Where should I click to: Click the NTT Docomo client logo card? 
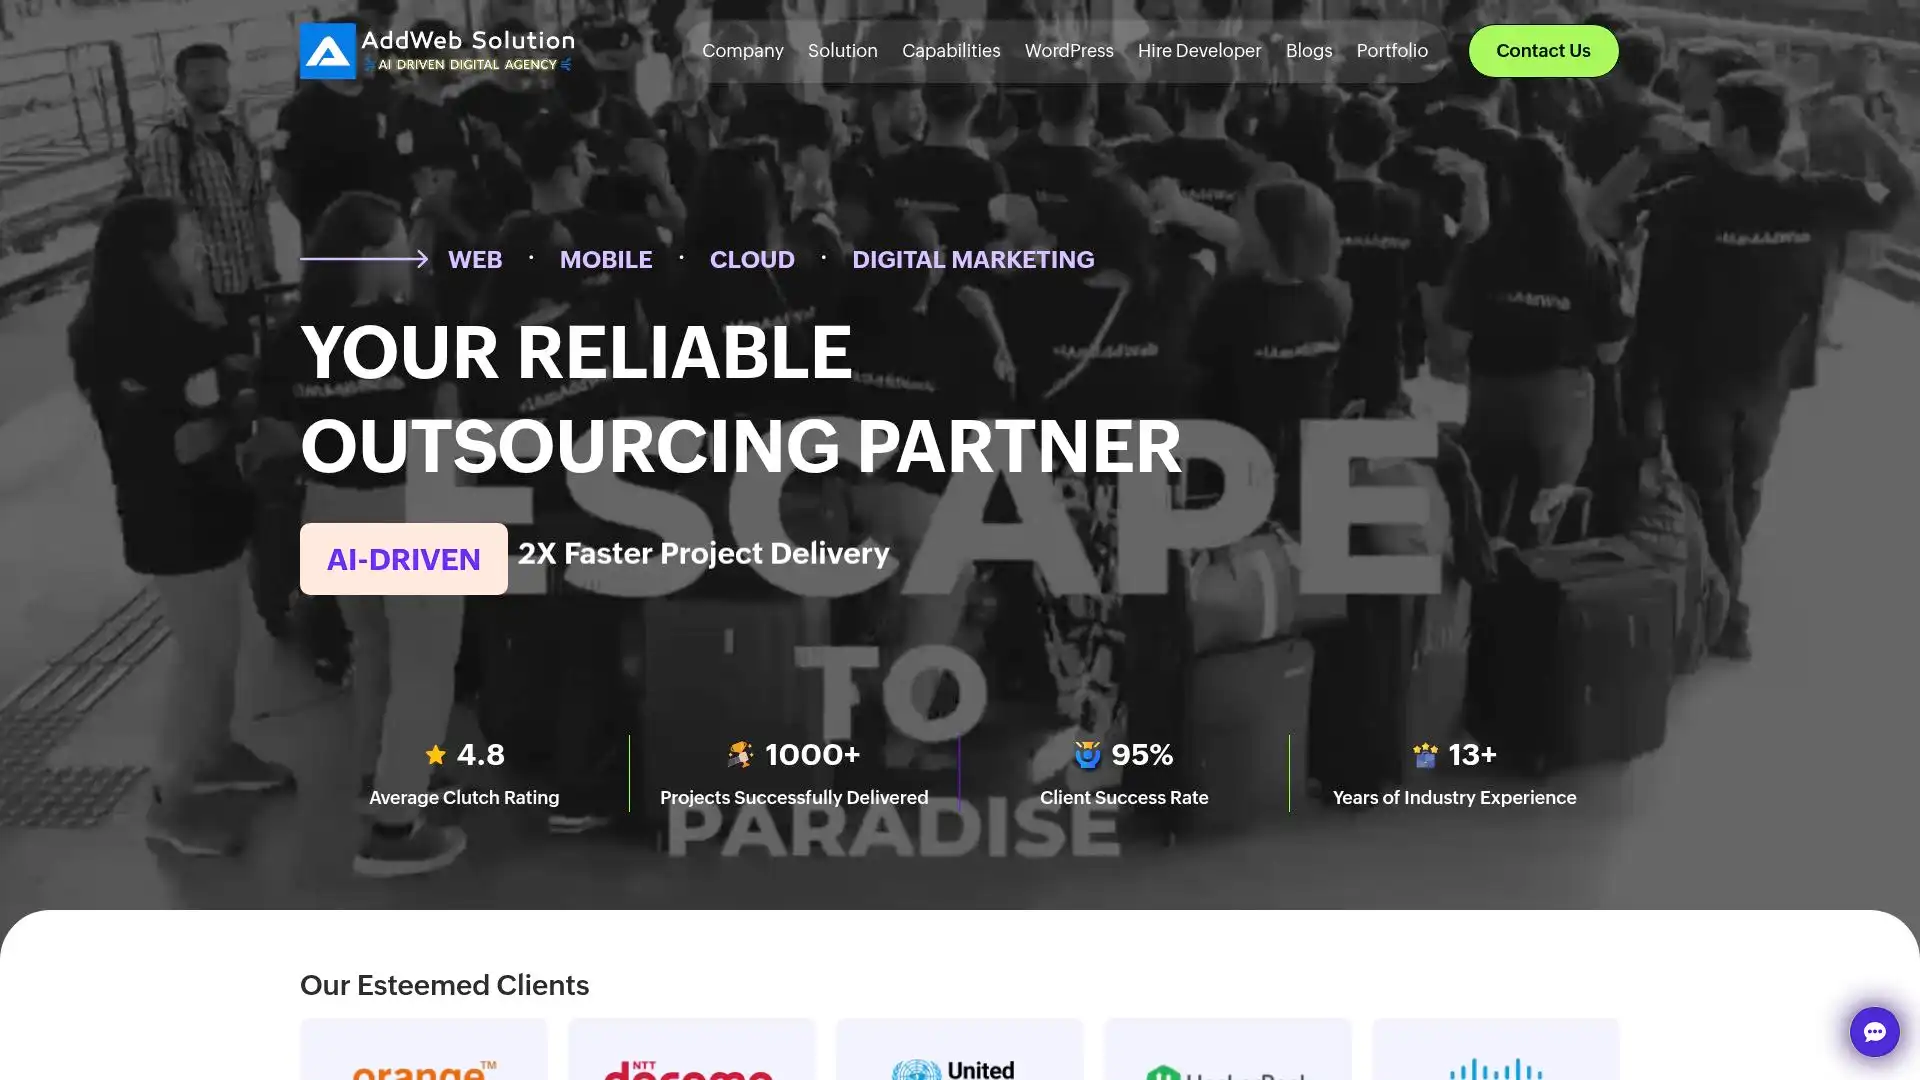point(692,1049)
